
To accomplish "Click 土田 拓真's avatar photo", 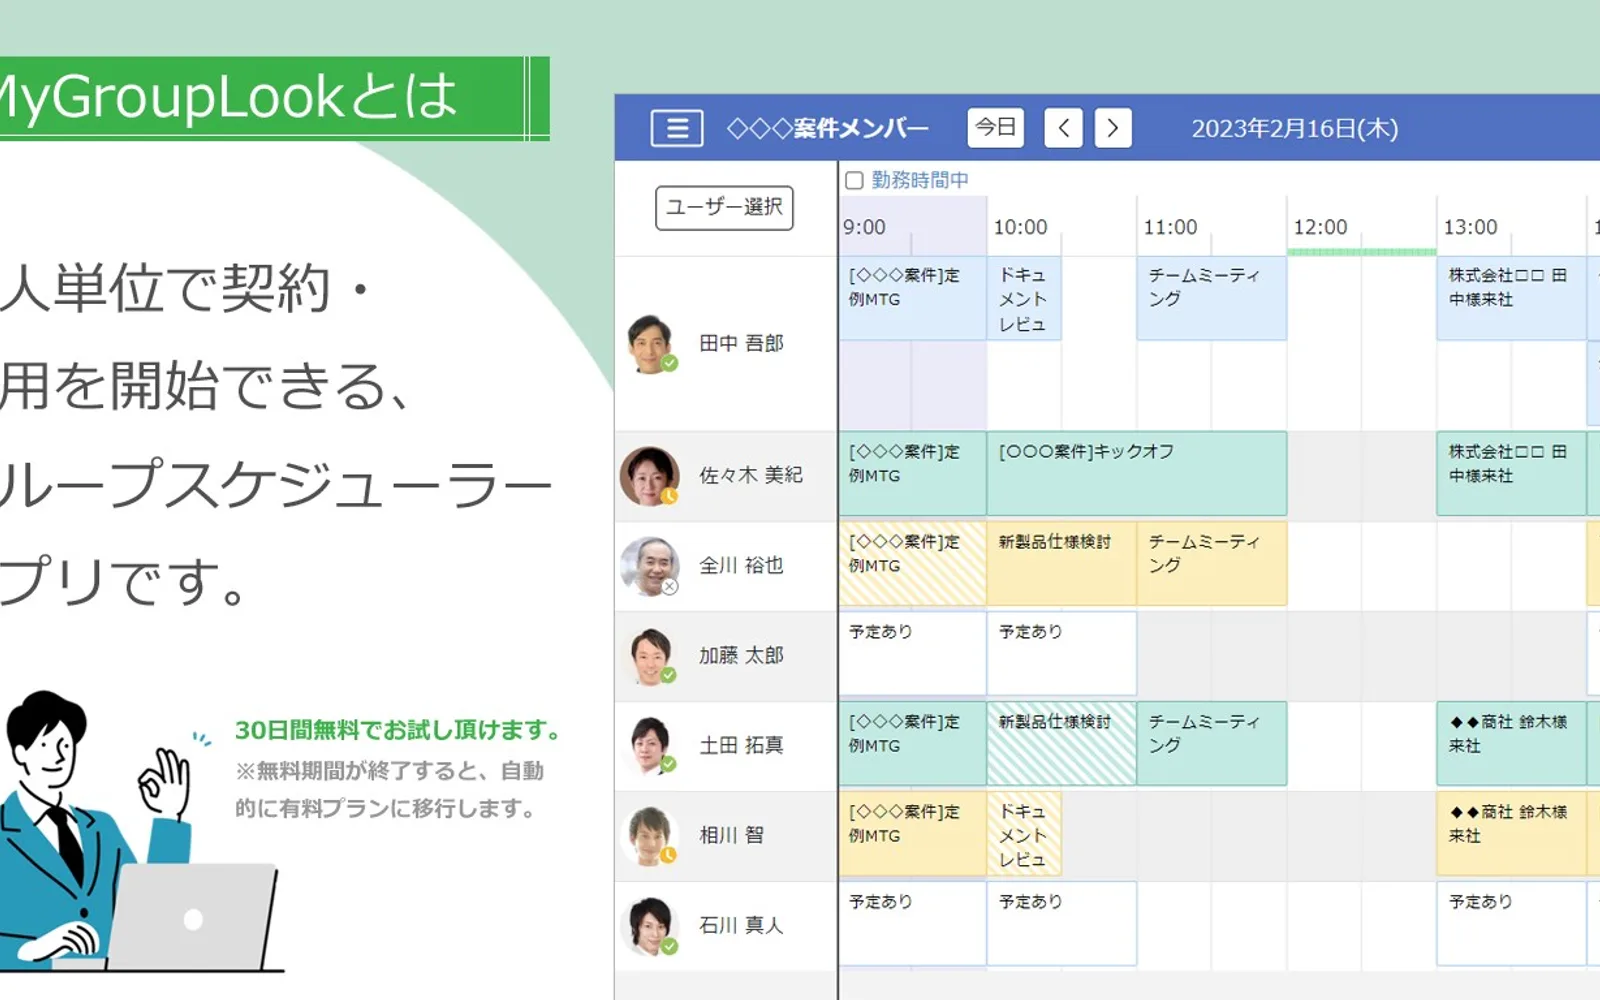I will point(652,746).
